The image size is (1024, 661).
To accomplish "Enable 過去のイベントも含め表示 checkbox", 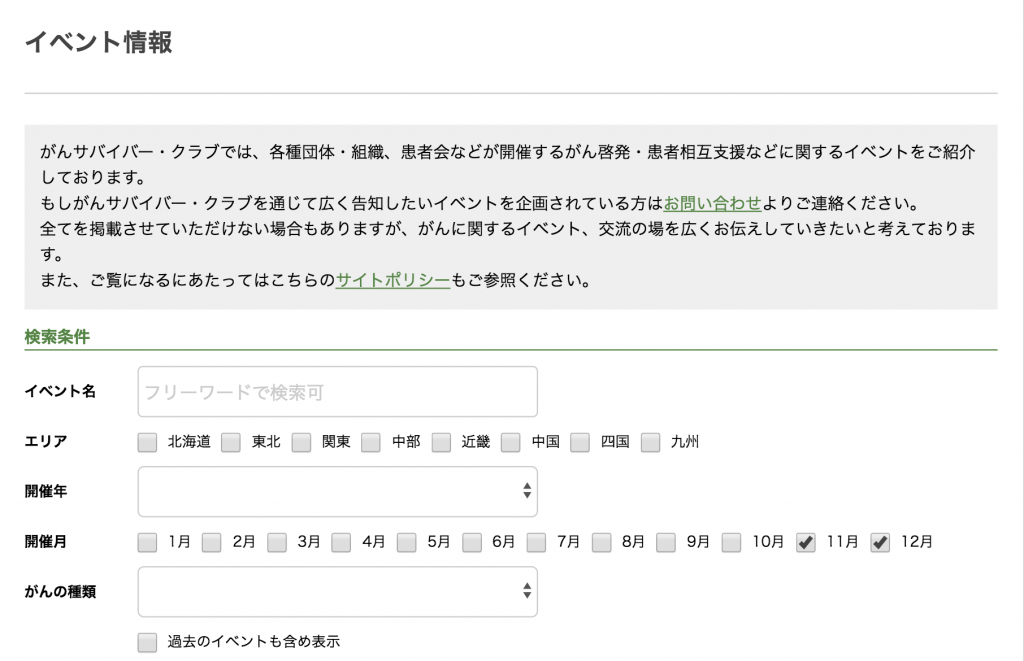I will pyautogui.click(x=148, y=642).
